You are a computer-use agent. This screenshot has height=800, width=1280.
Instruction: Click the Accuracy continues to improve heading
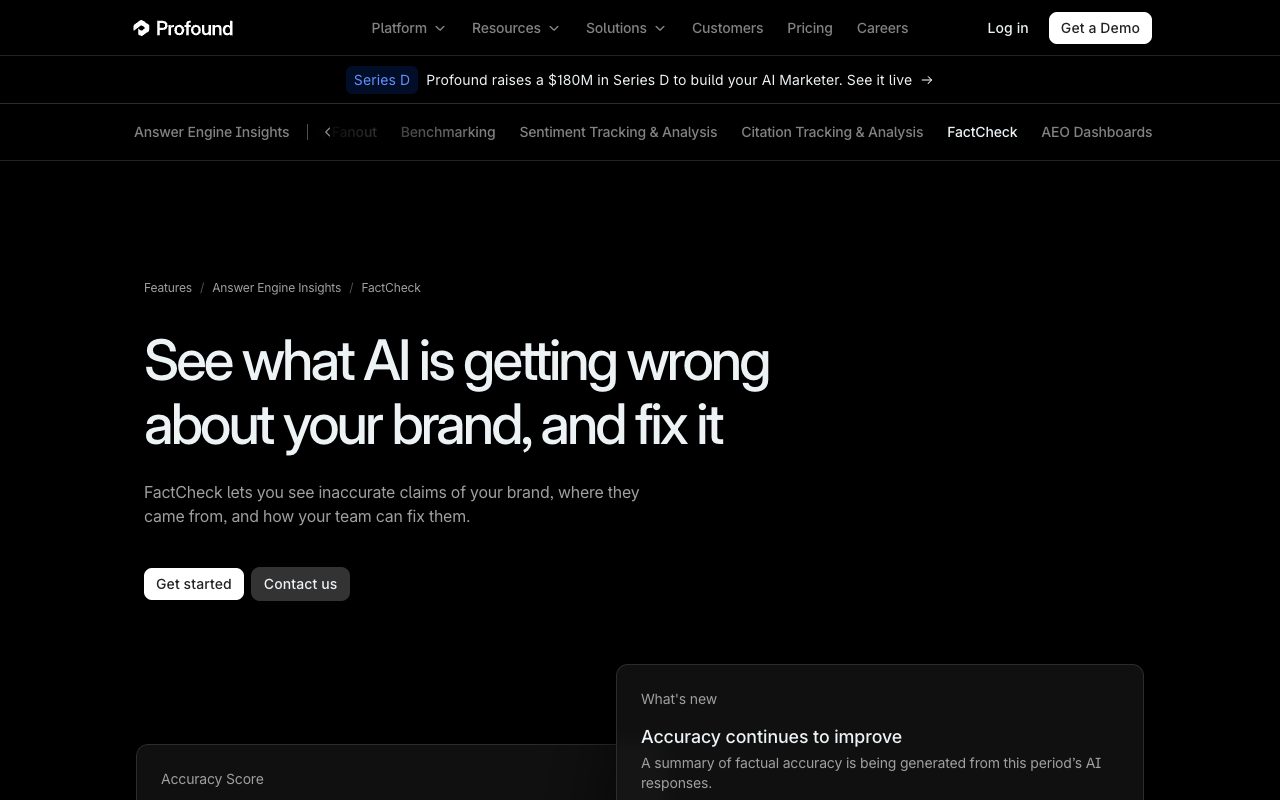[x=771, y=737]
